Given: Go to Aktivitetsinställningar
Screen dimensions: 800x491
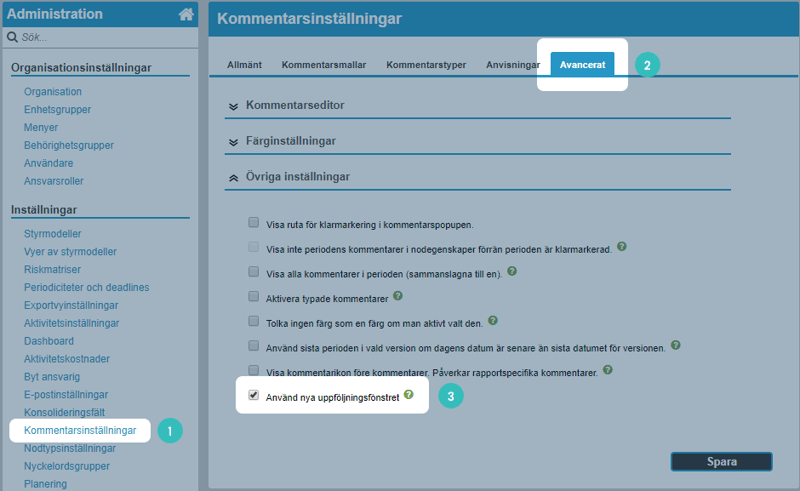Looking at the screenshot, I should pyautogui.click(x=71, y=323).
